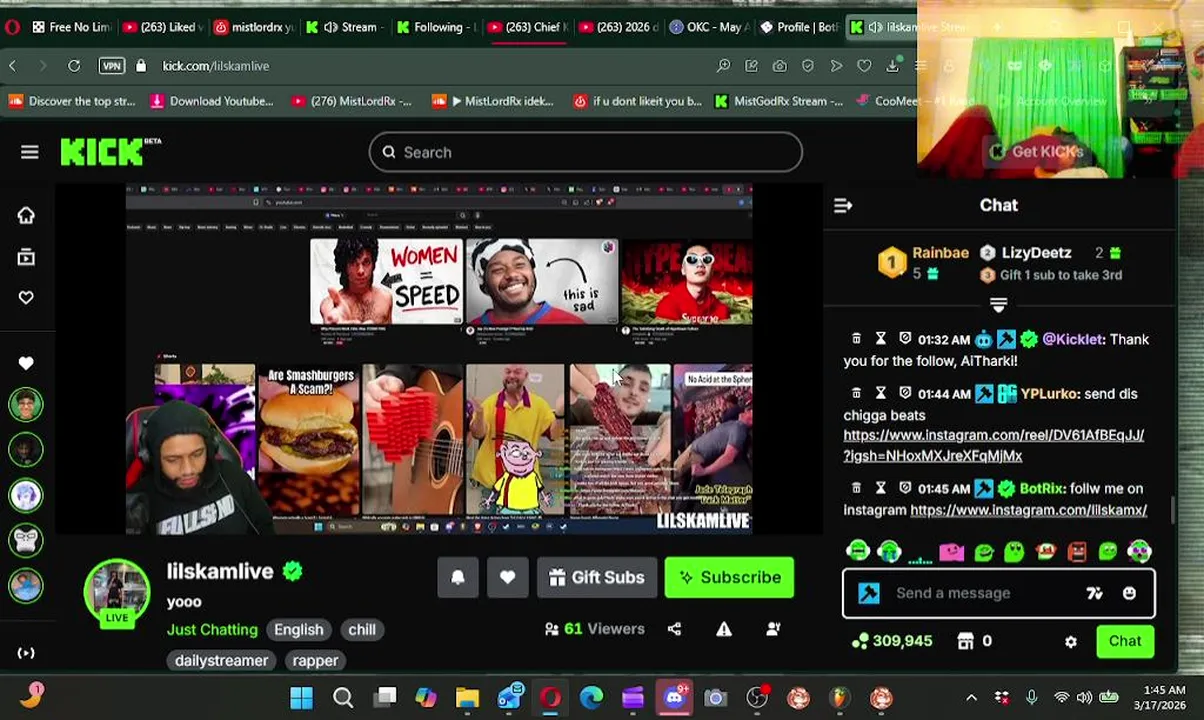The width and height of the screenshot is (1204, 720).
Task: Follow channel with heart button
Action: pos(508,577)
